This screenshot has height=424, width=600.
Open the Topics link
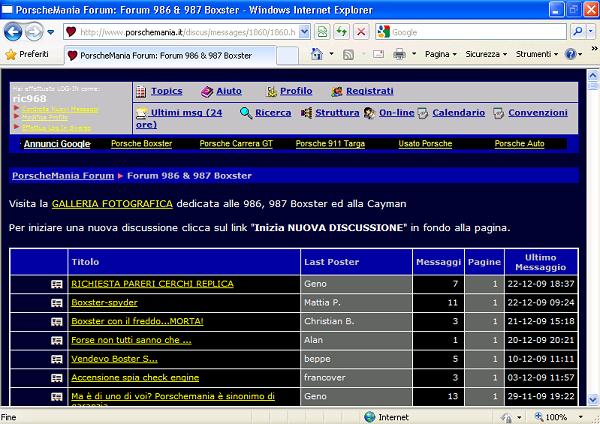coord(166,91)
